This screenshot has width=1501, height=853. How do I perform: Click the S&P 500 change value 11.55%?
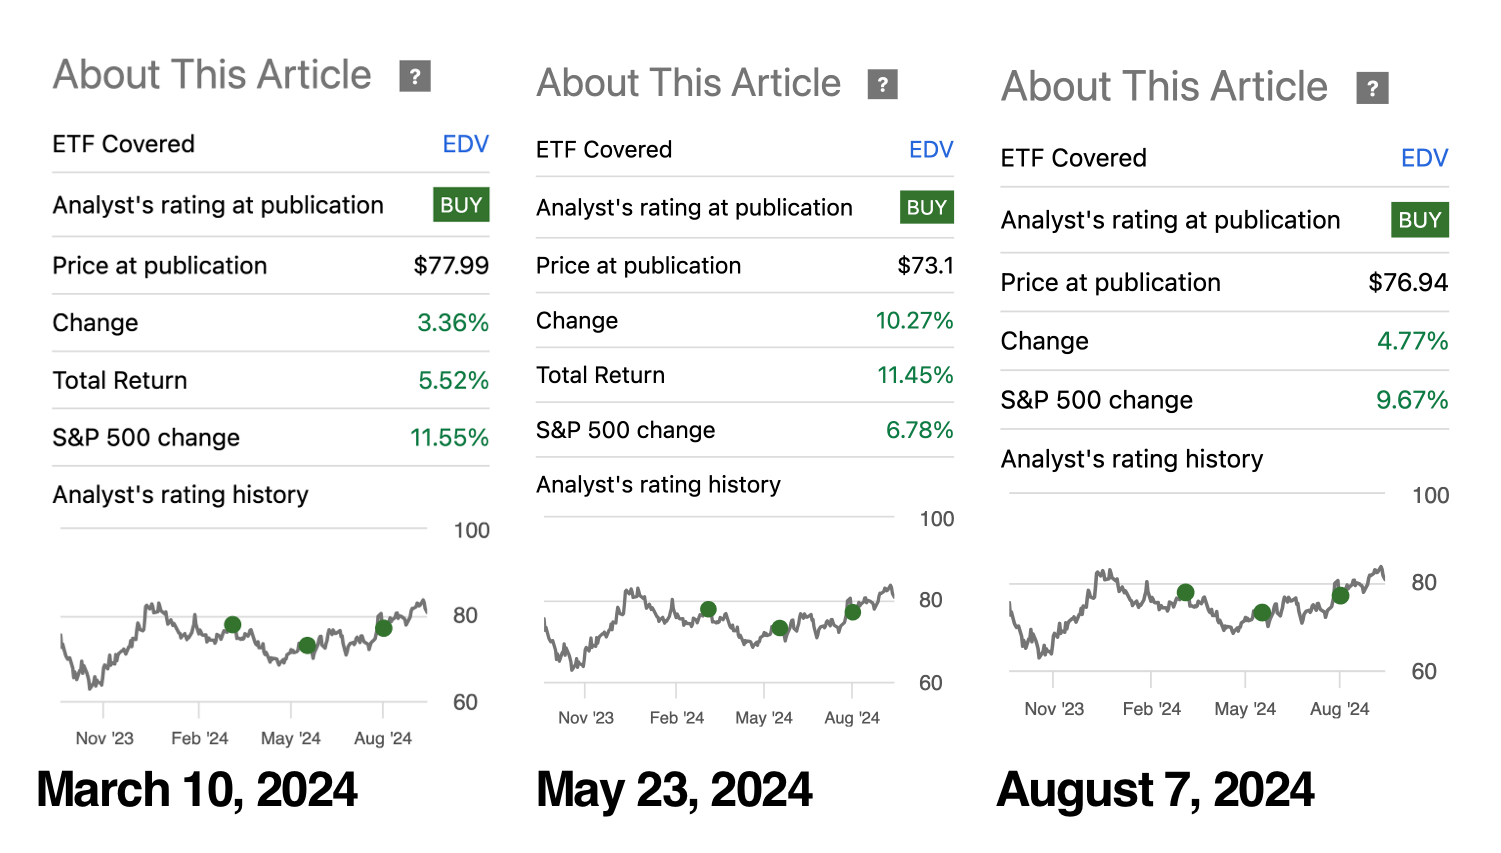click(449, 437)
